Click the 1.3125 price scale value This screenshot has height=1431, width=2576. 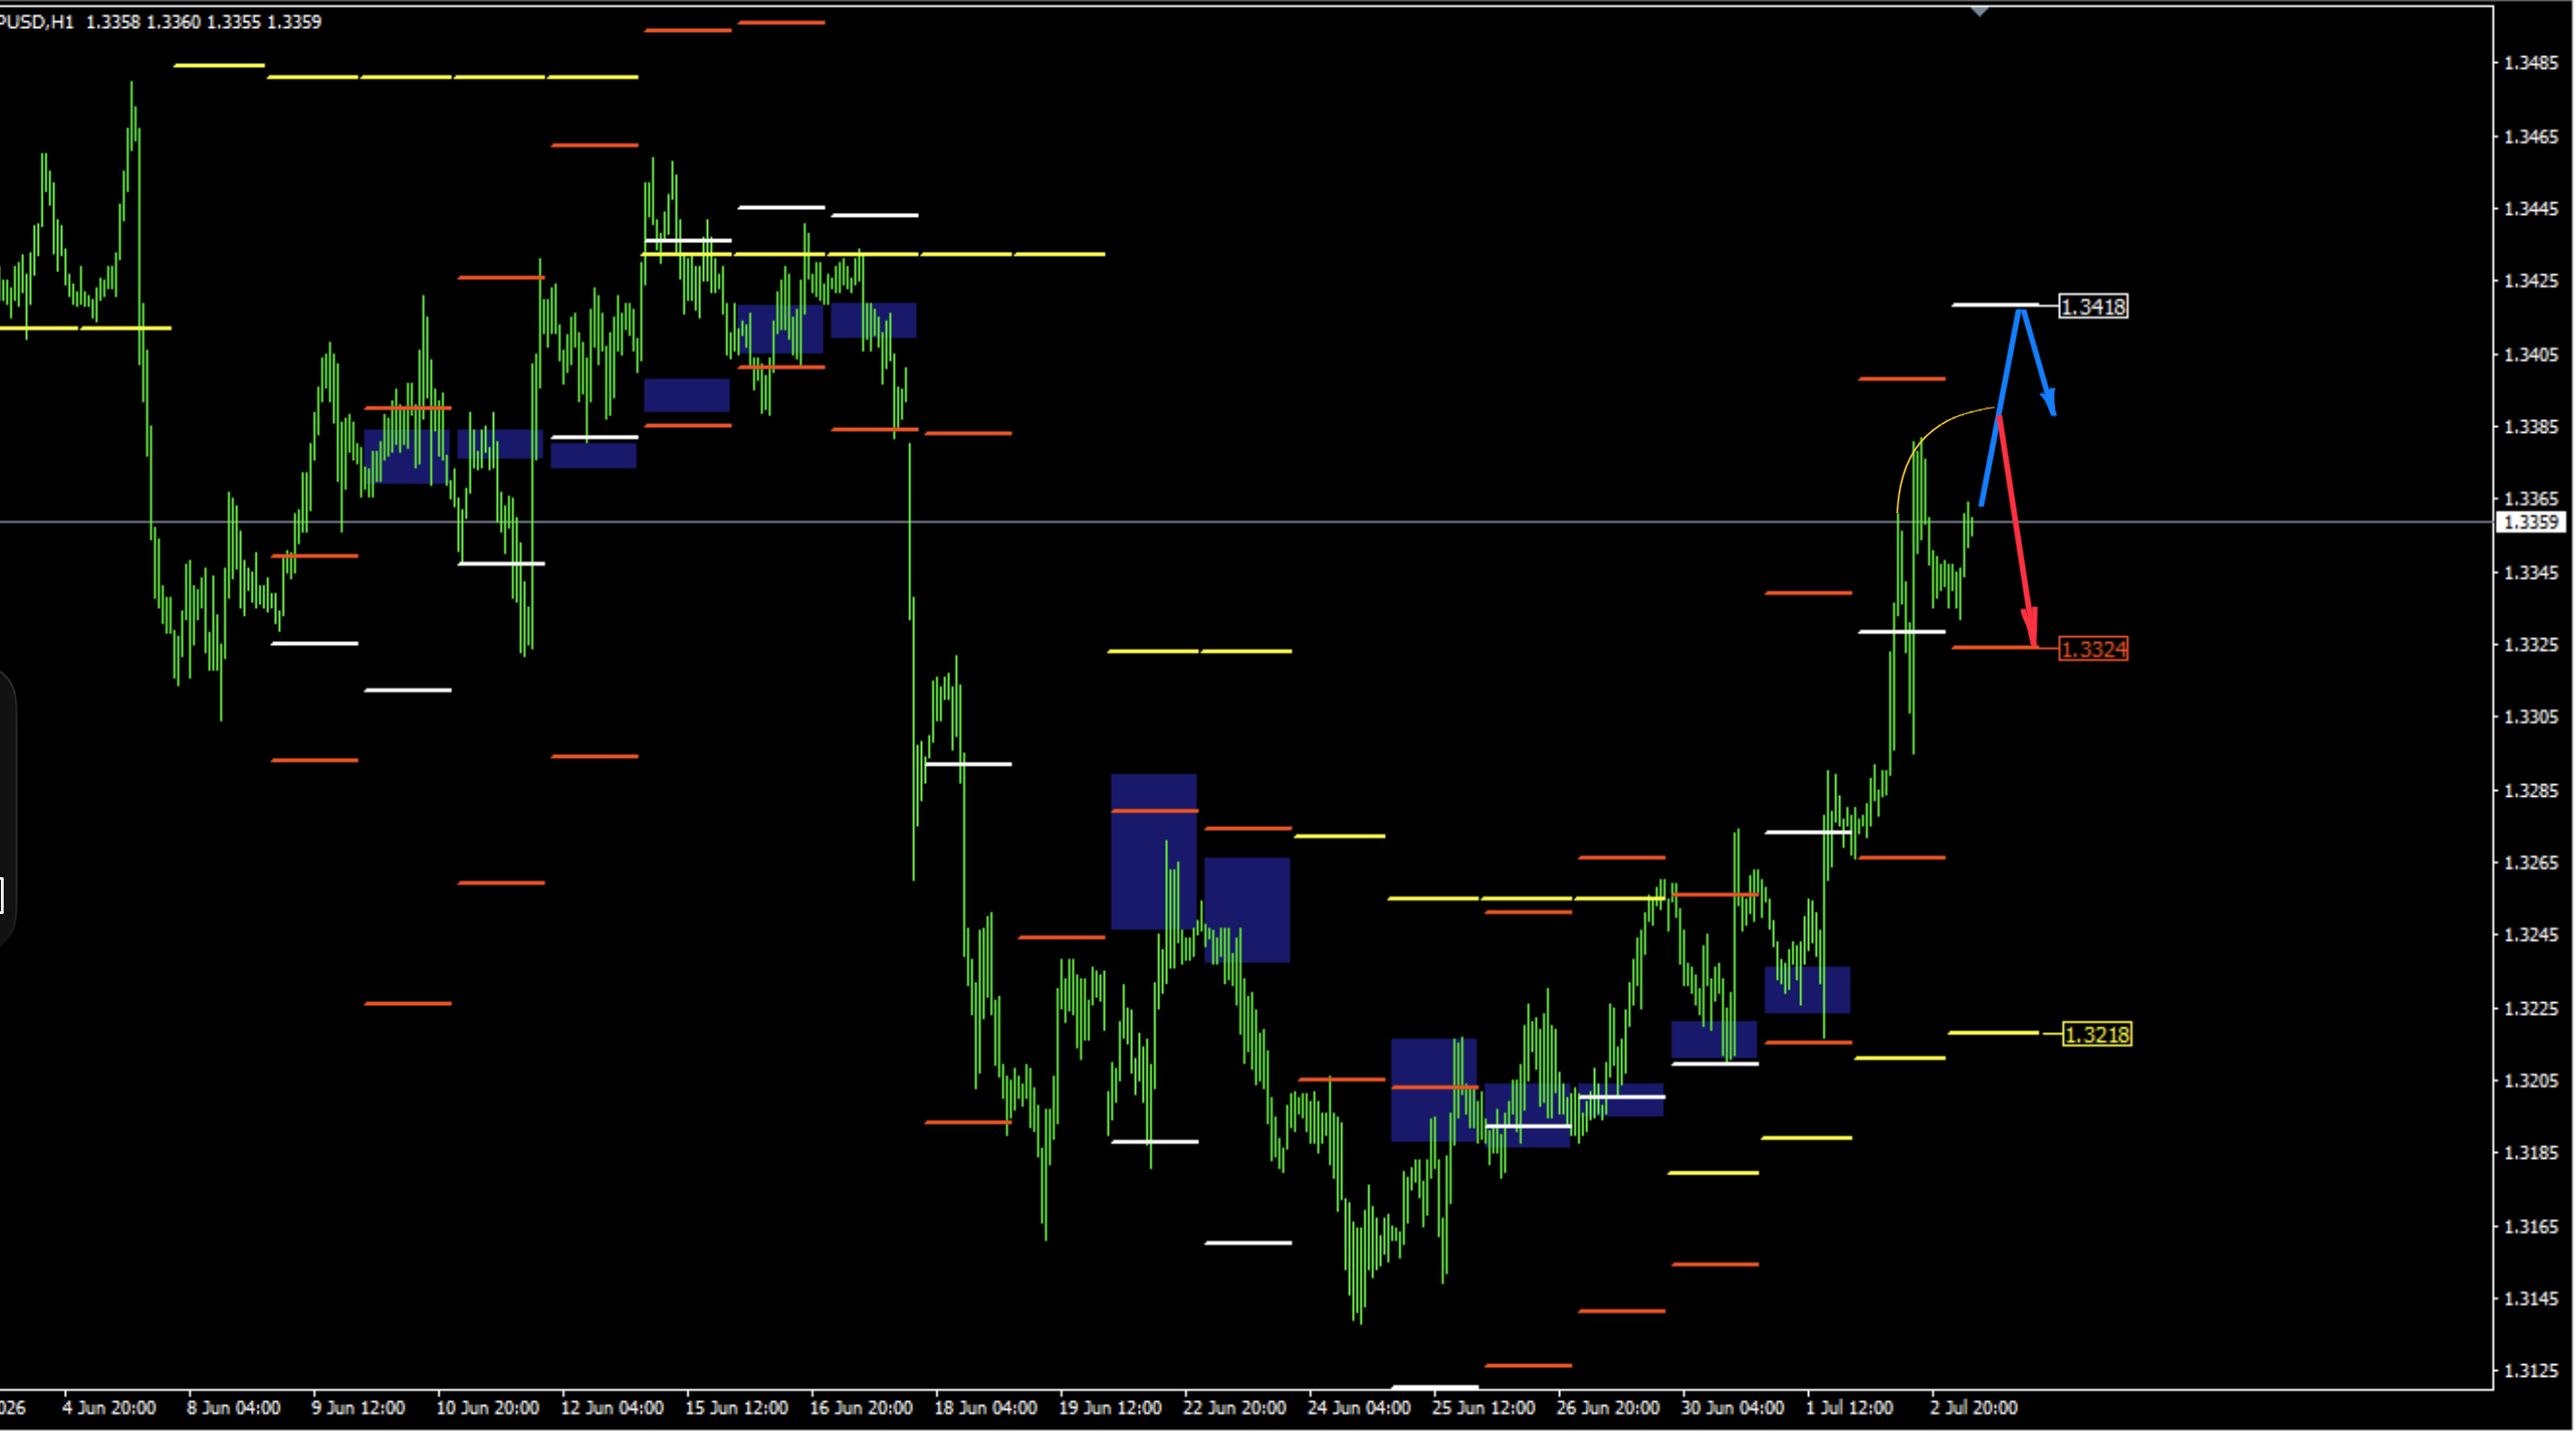(2531, 1371)
